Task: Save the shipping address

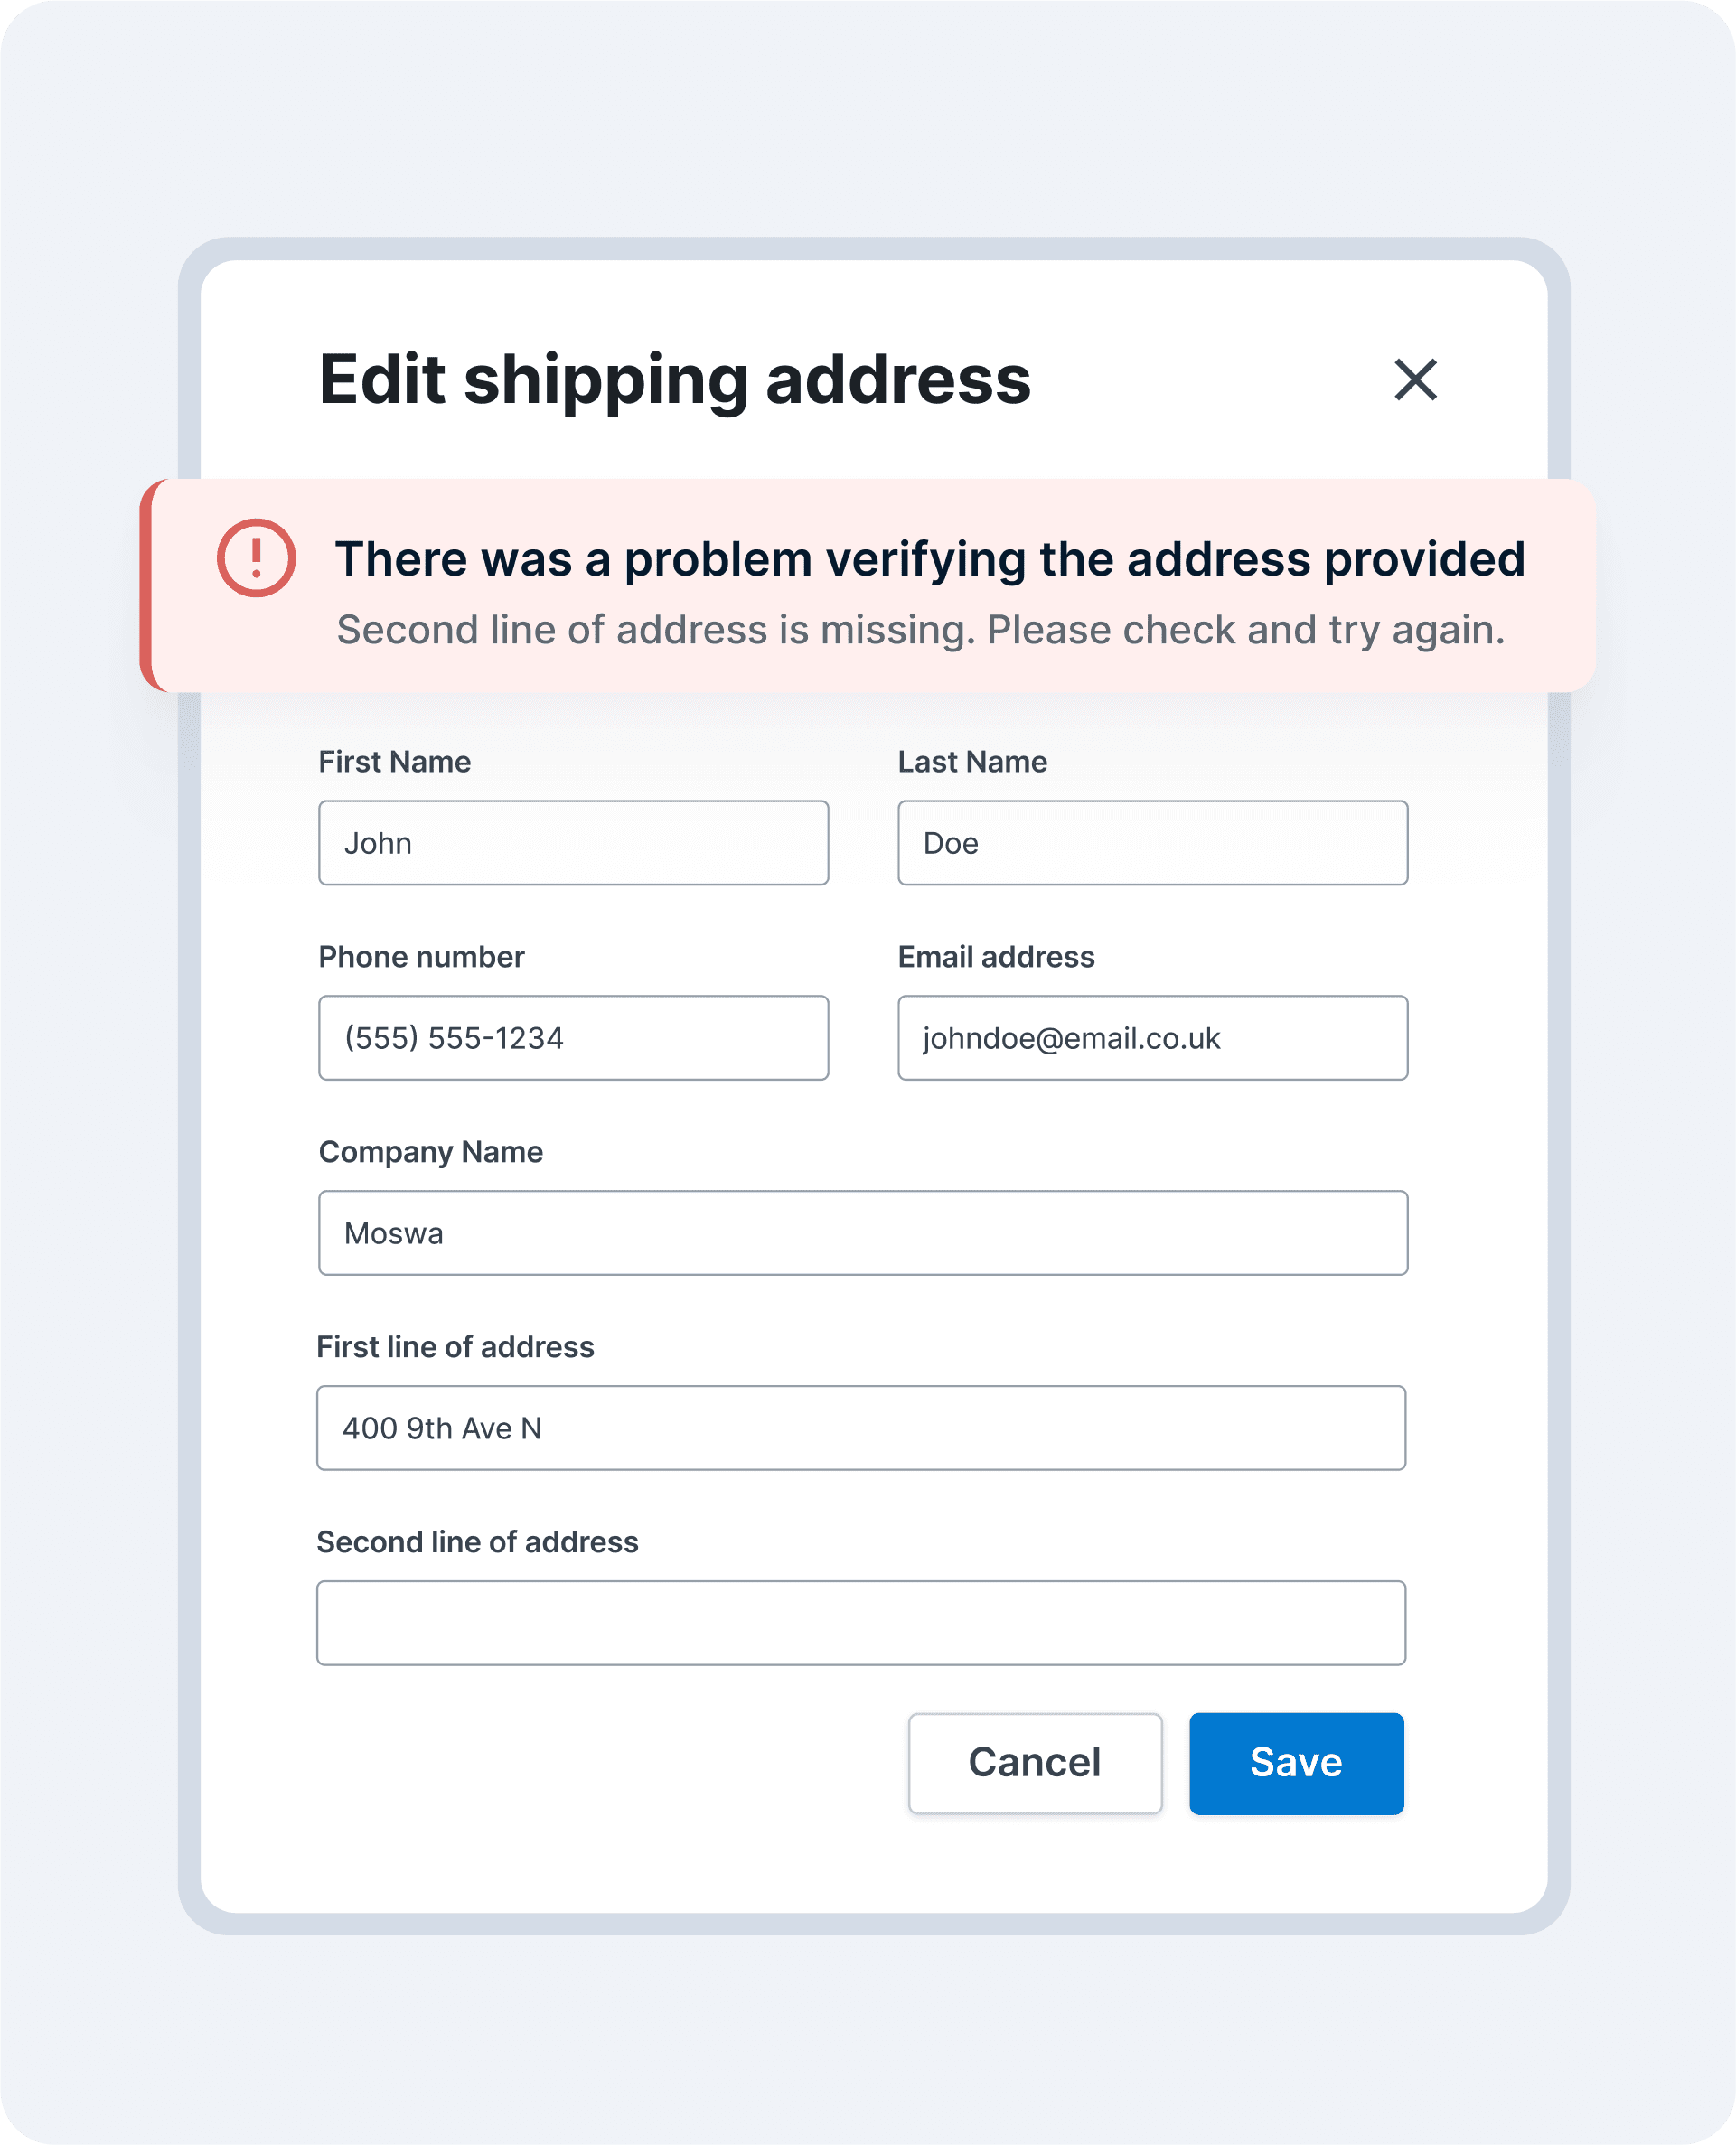Action: 1296,1763
